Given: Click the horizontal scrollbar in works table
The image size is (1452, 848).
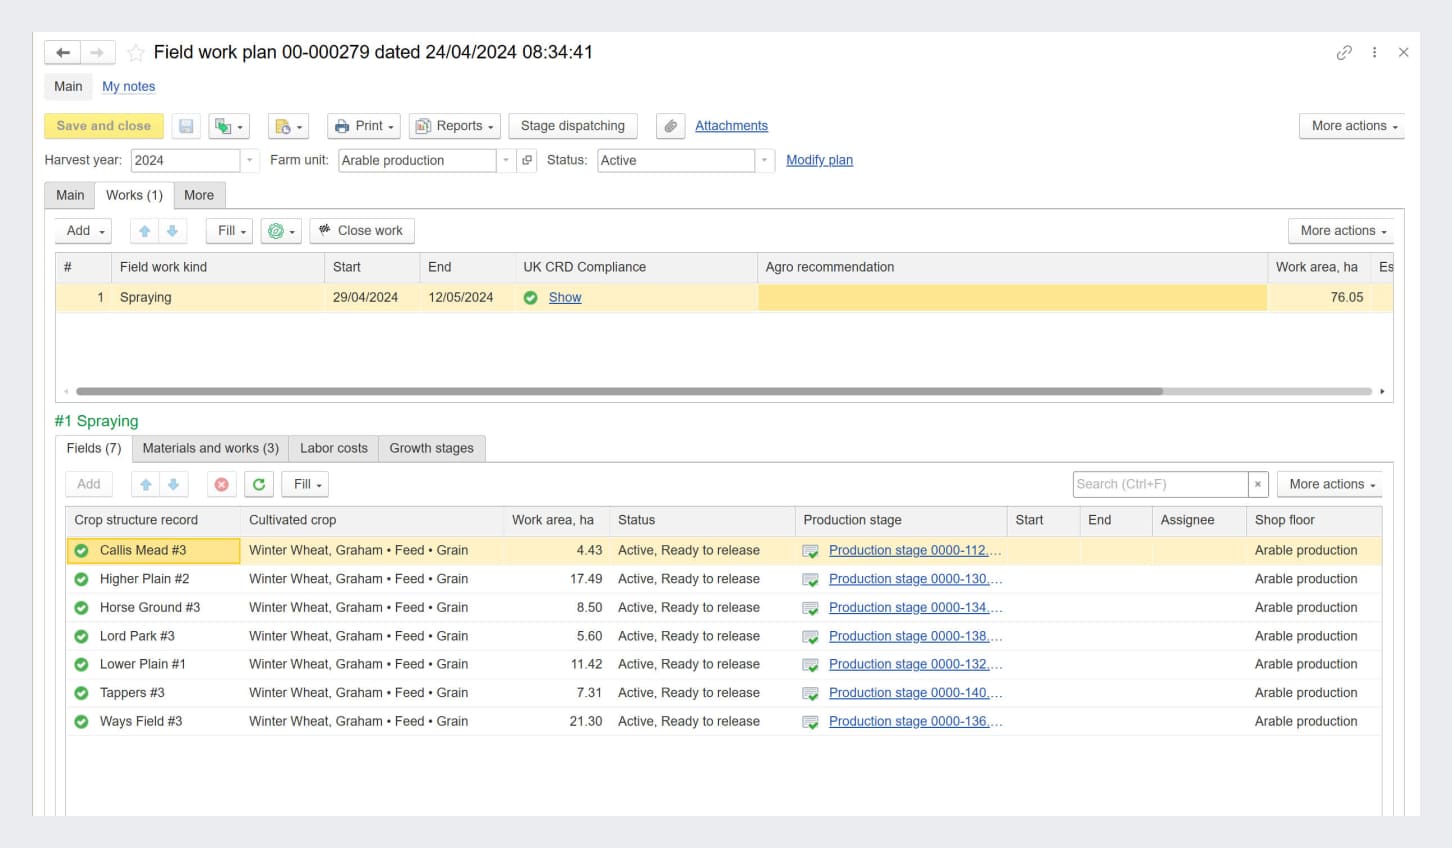Looking at the screenshot, I should [x=619, y=391].
